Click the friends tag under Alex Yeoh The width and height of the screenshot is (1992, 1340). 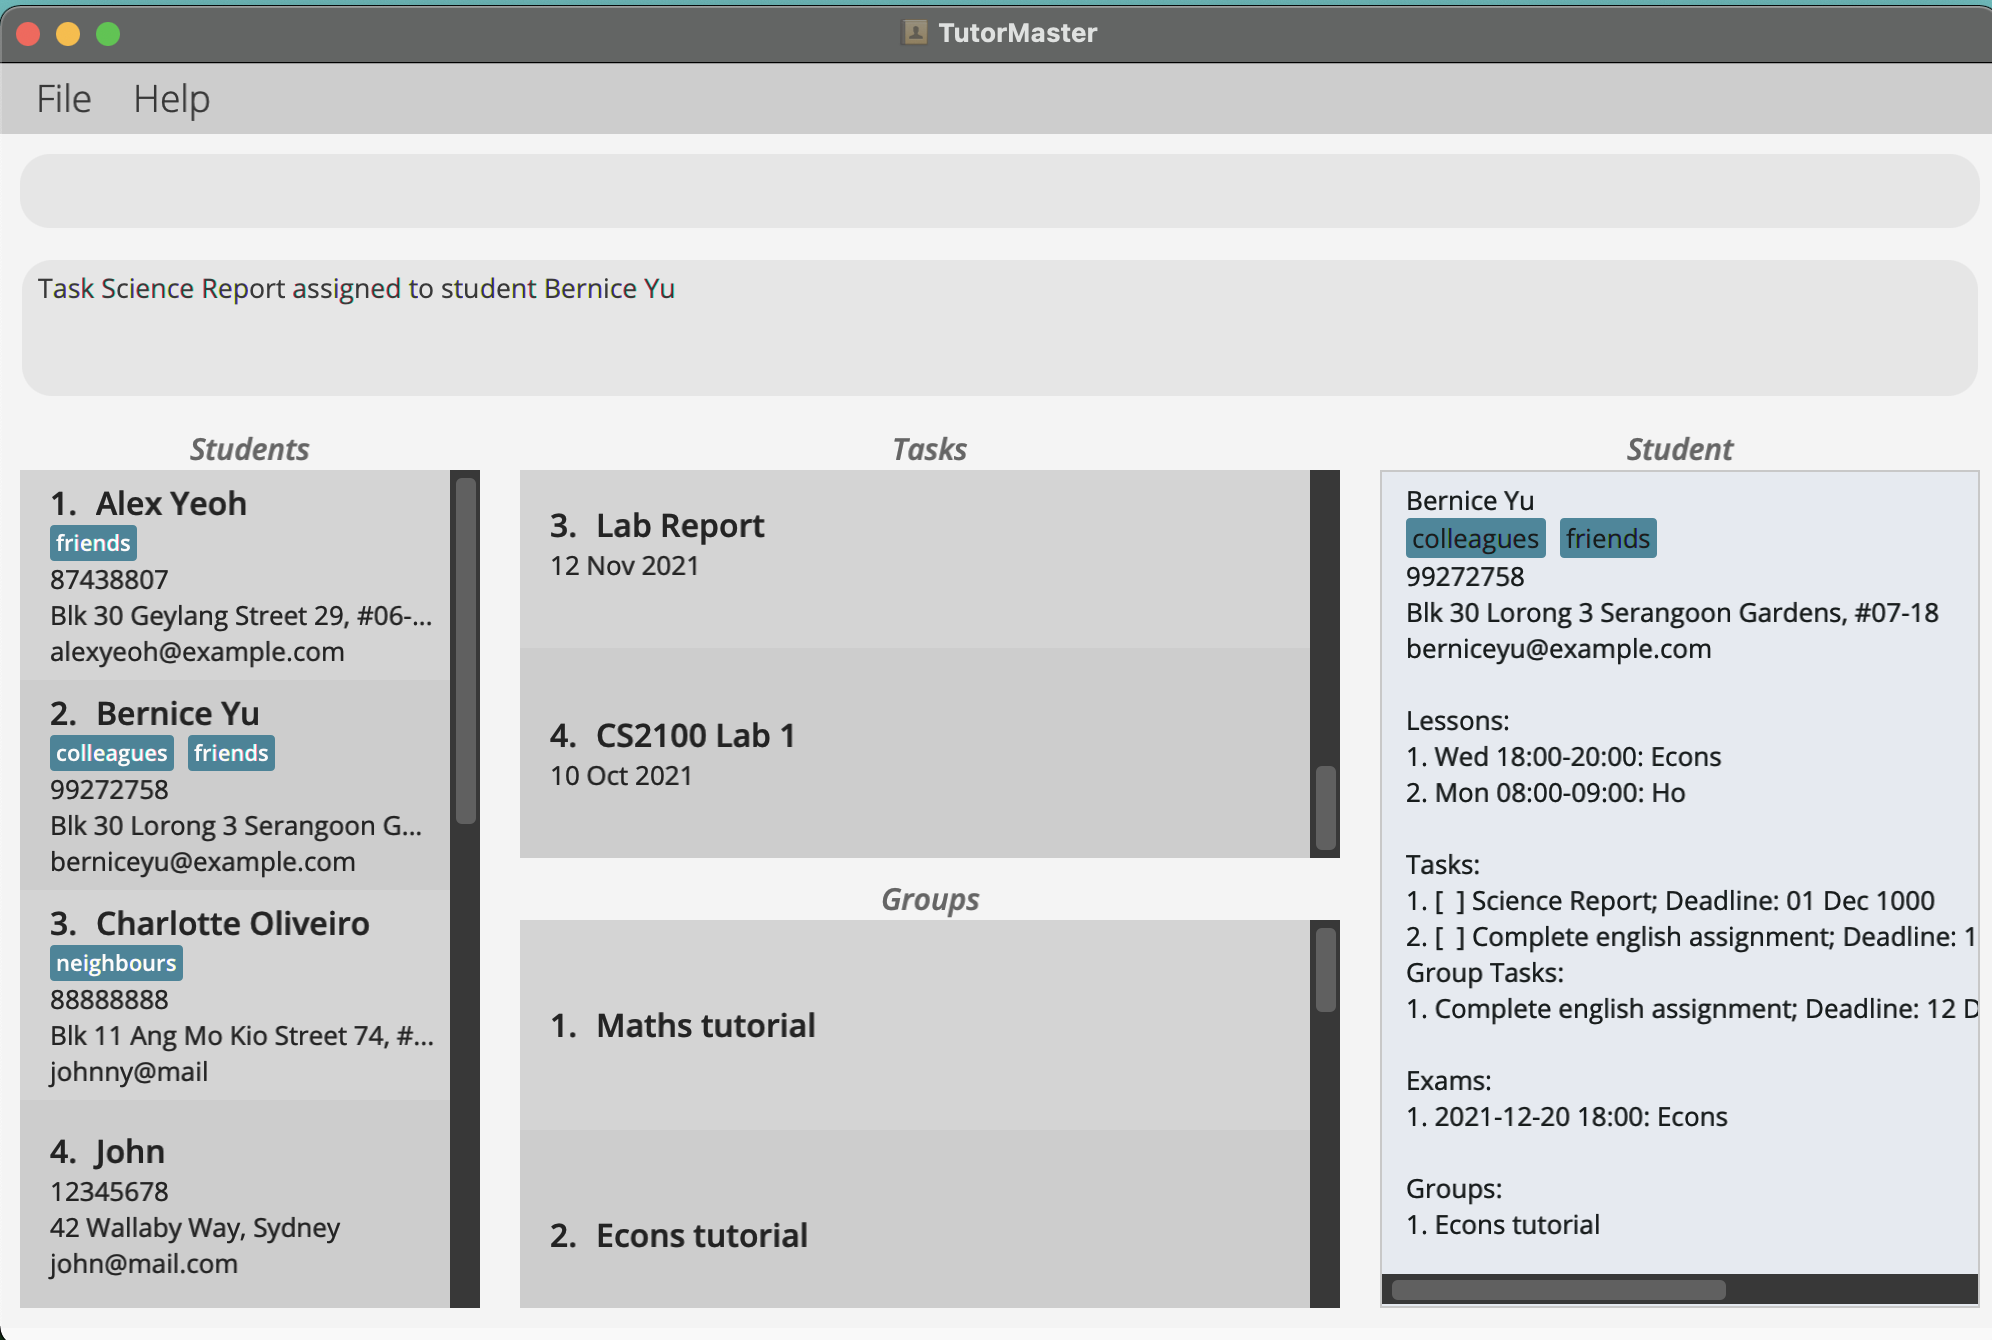93,543
